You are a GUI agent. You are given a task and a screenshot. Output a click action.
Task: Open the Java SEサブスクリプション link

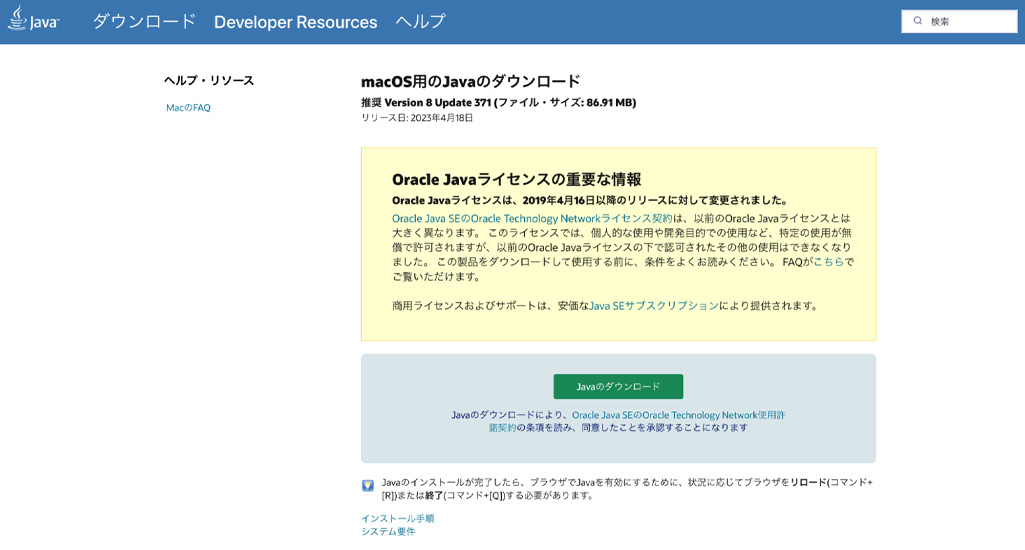[654, 305]
